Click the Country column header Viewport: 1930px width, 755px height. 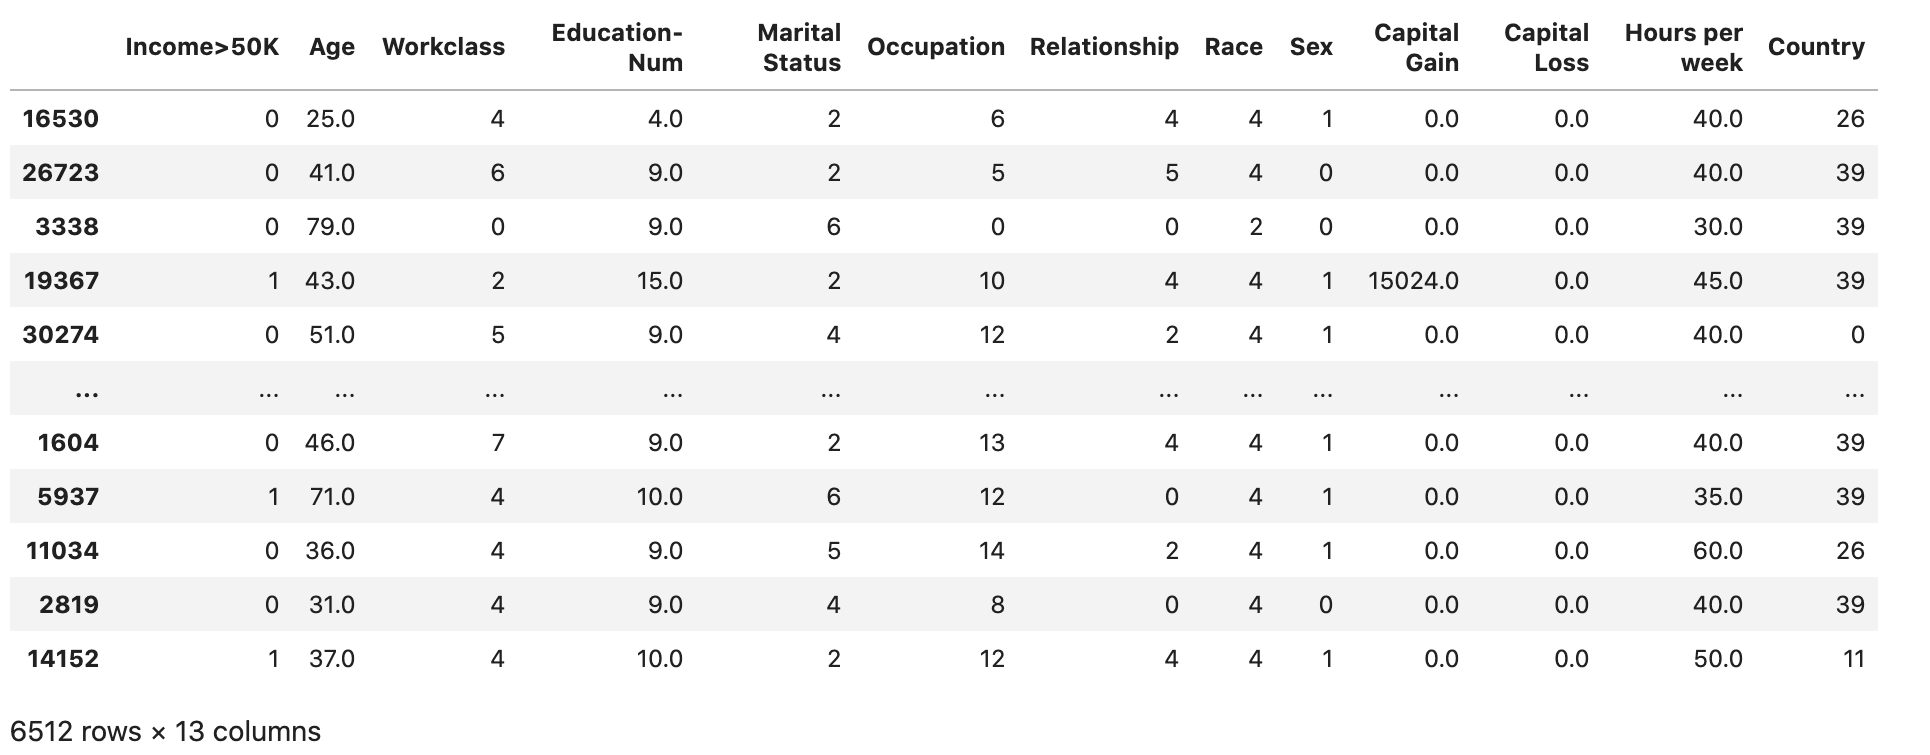click(1816, 47)
